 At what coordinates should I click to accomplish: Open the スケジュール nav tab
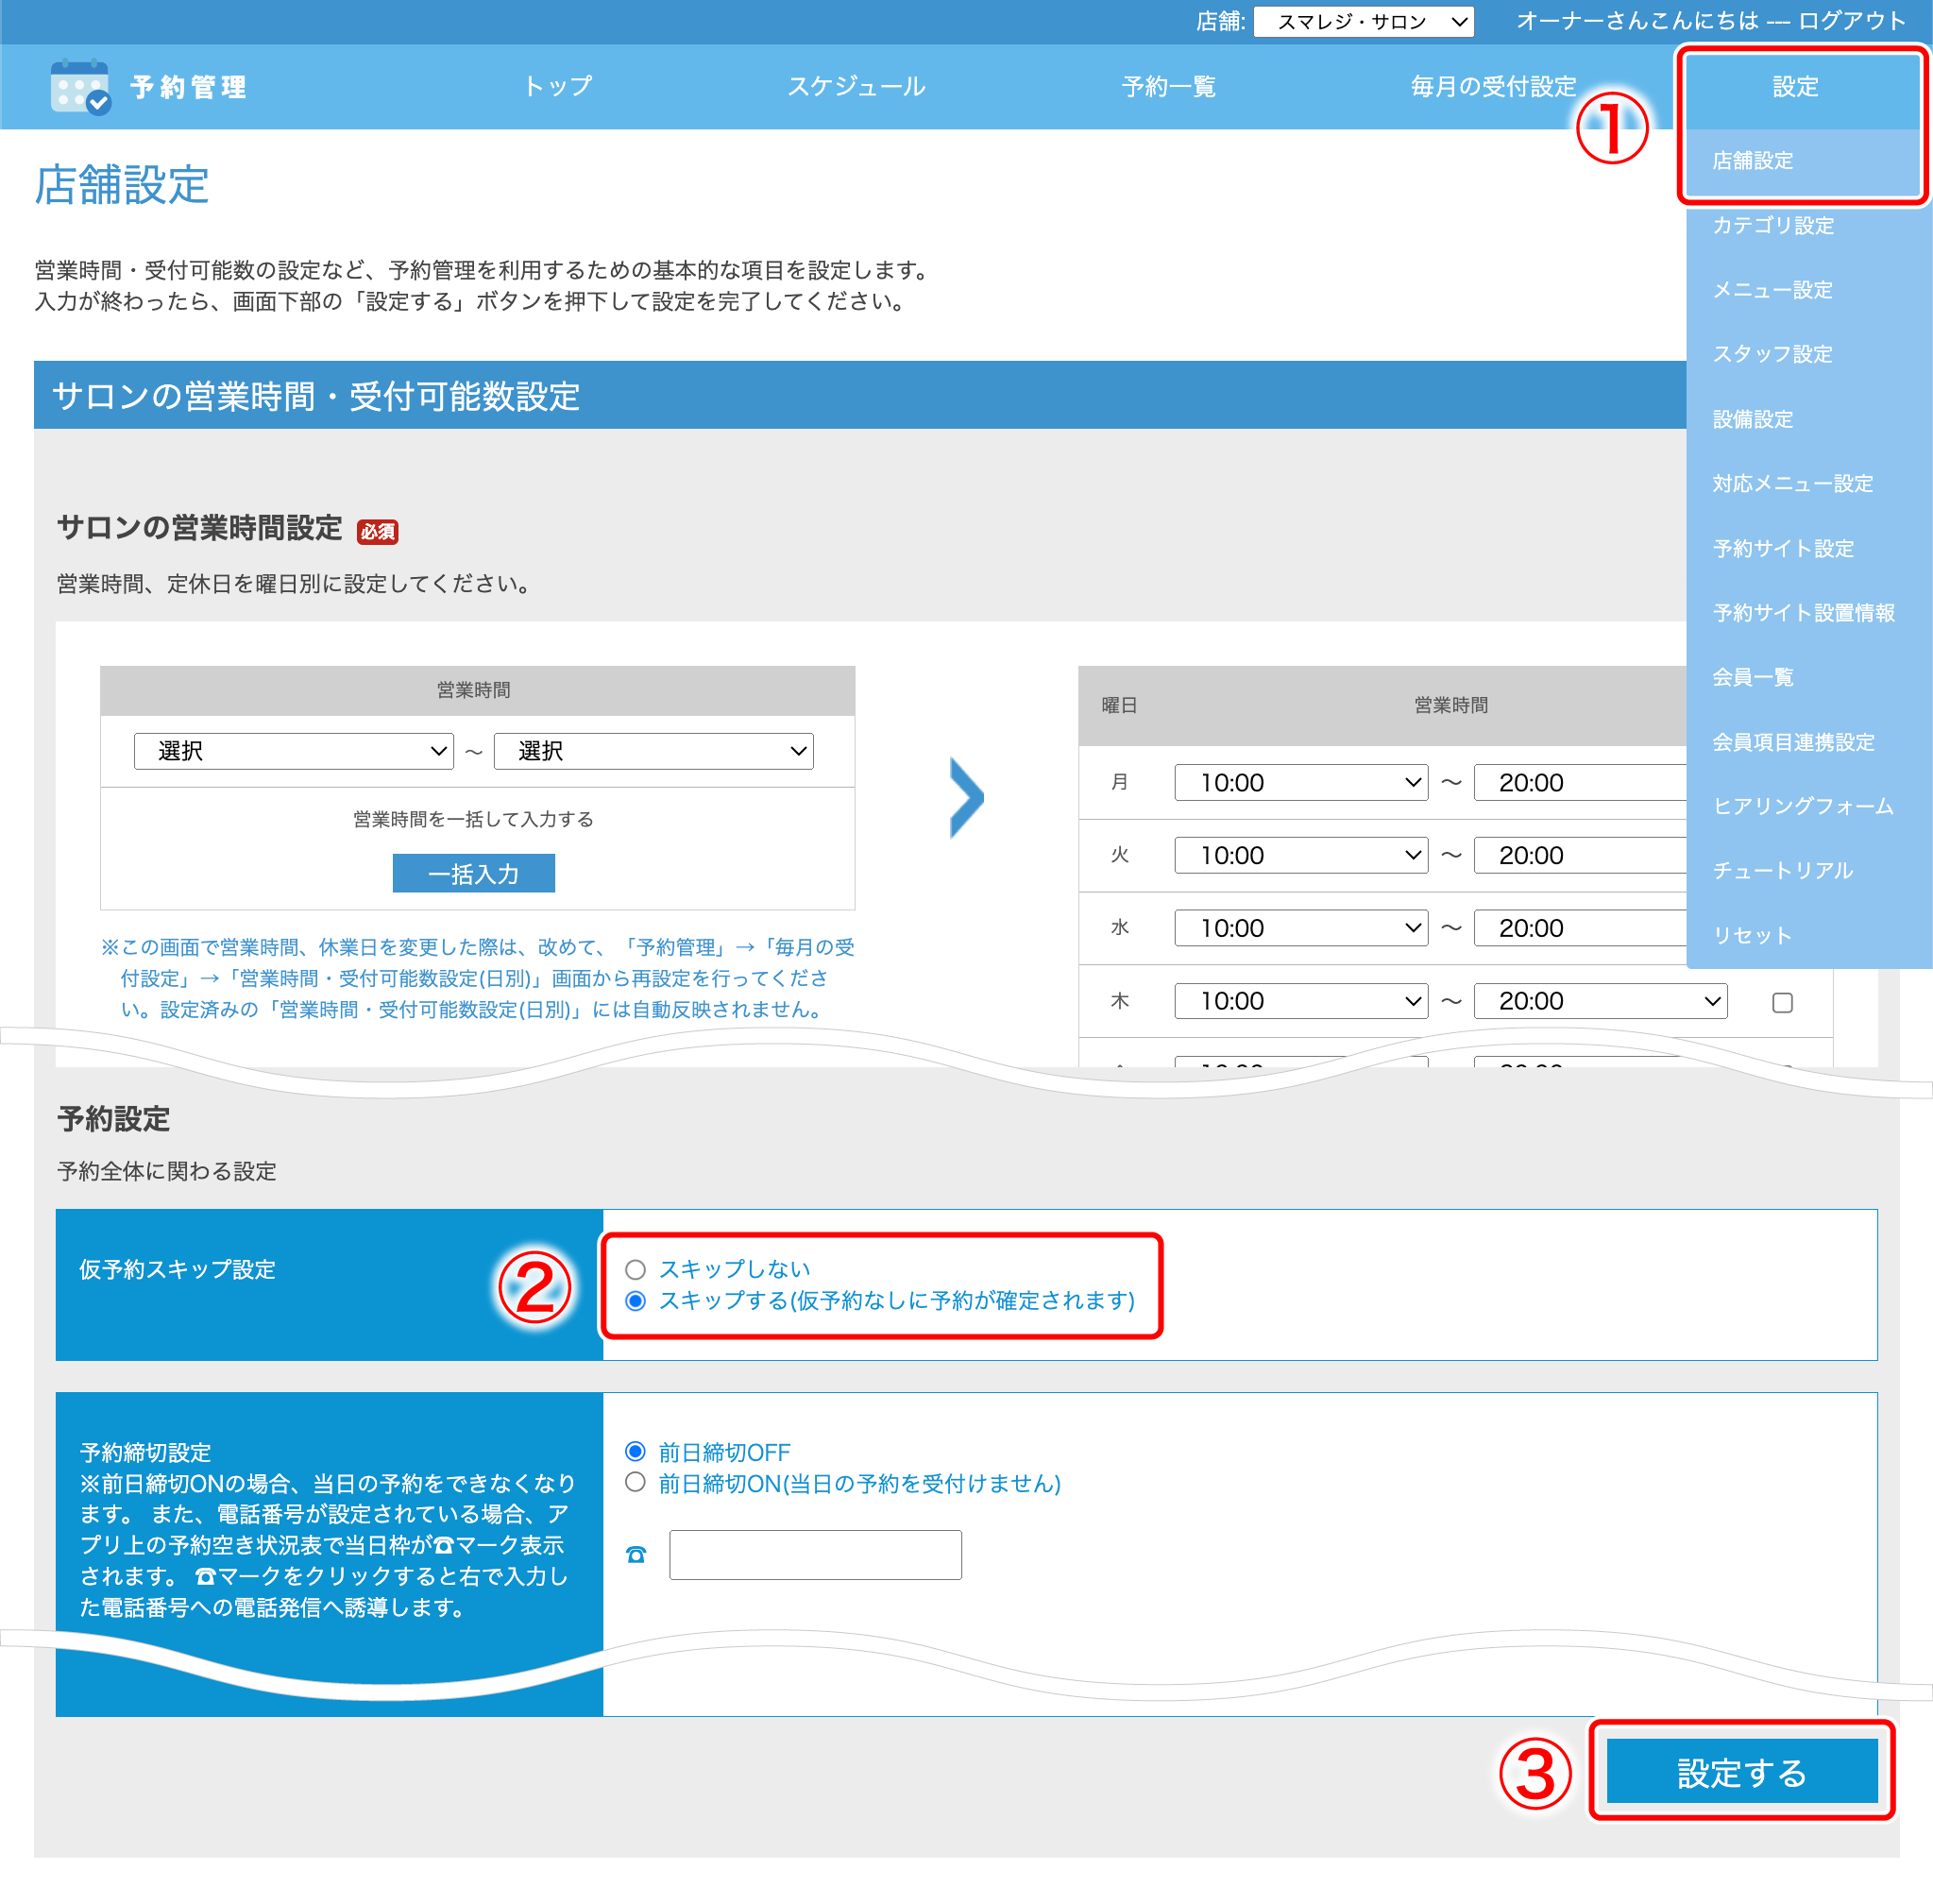tap(856, 87)
